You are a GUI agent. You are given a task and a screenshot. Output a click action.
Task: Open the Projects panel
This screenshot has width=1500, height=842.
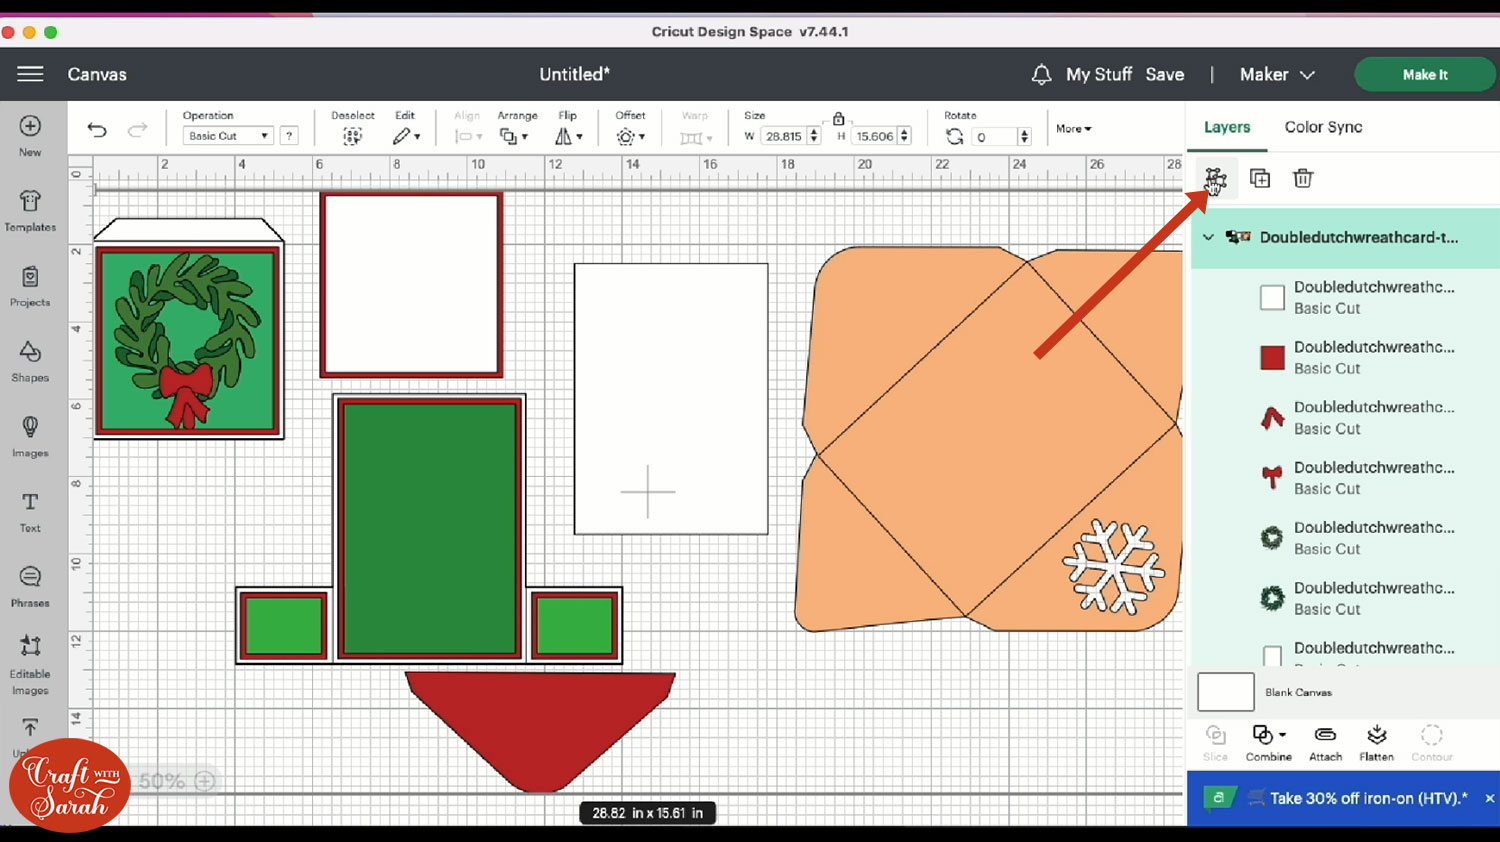click(30, 286)
